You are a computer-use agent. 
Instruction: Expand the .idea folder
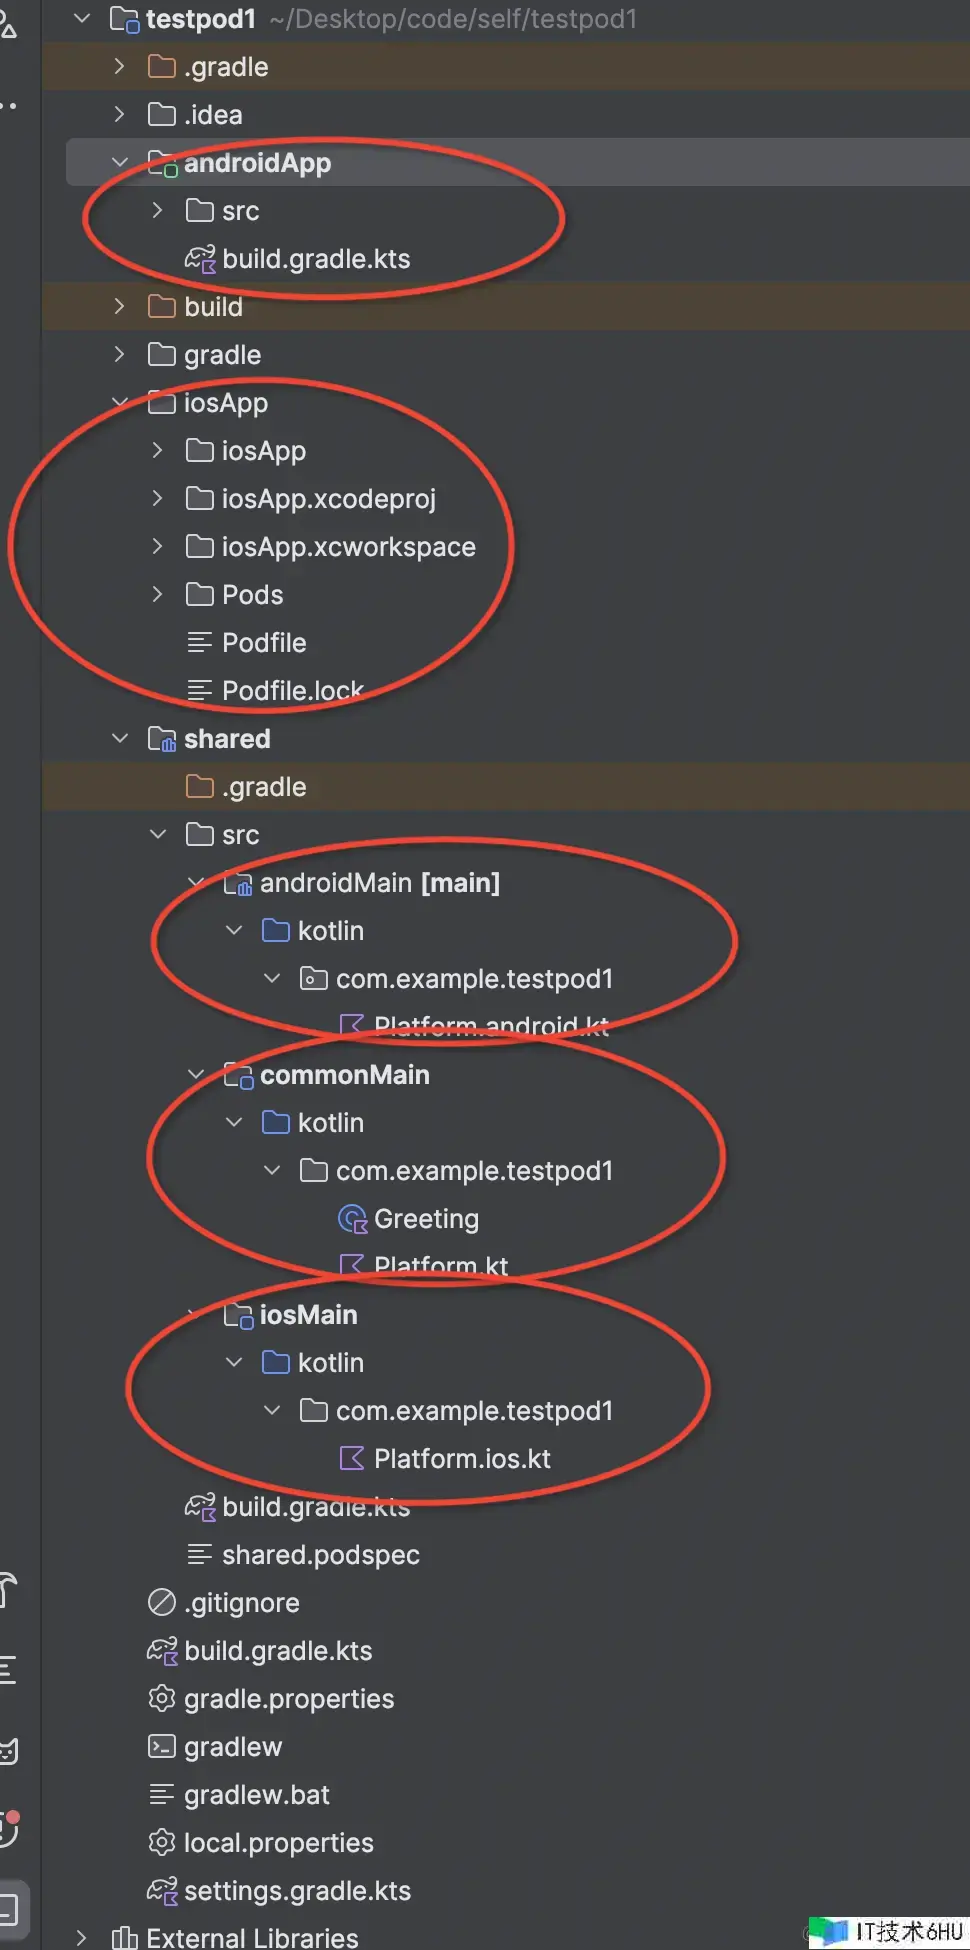click(119, 114)
